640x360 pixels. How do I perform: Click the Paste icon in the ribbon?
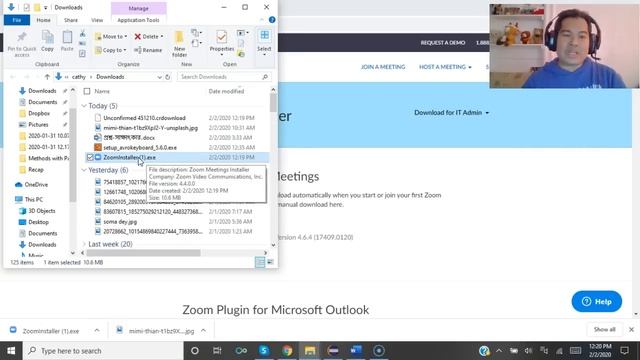click(67, 37)
